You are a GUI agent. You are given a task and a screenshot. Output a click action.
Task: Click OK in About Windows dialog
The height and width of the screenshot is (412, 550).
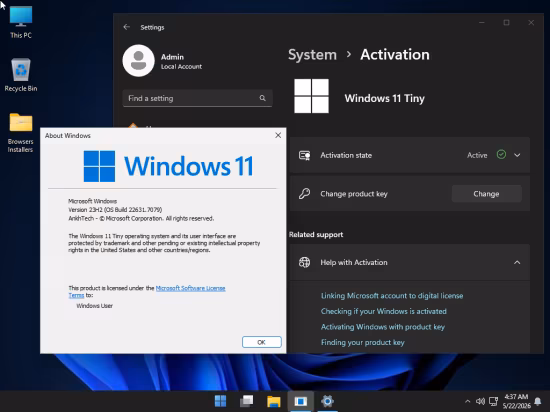(x=262, y=342)
